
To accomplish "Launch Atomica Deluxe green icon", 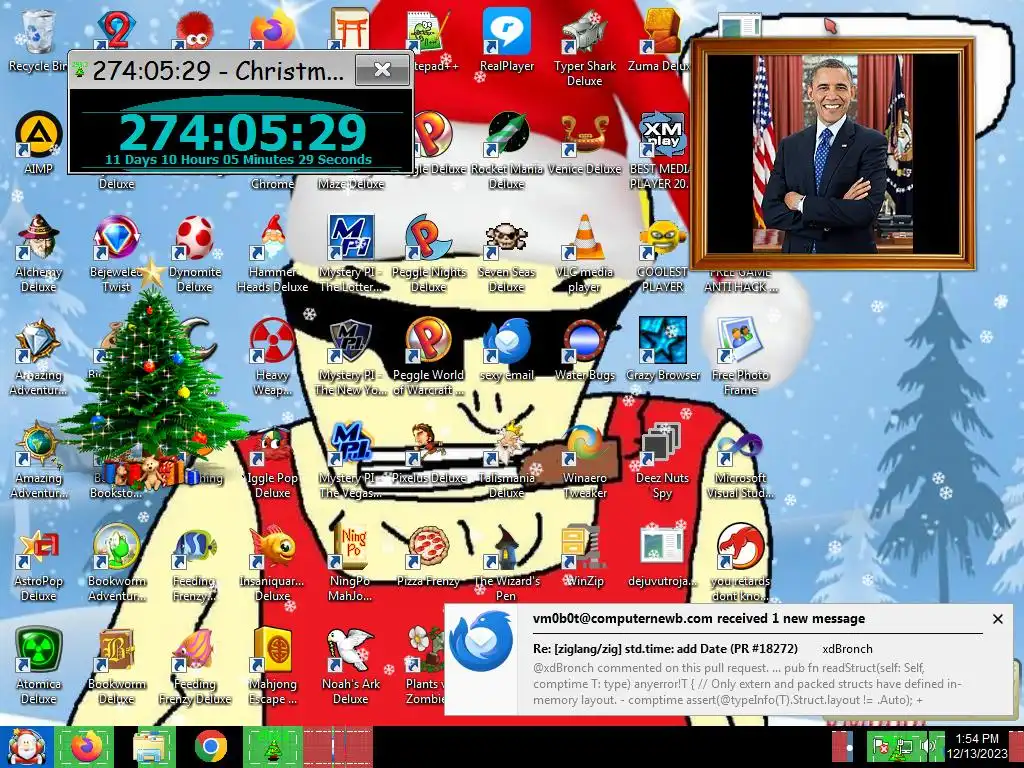I will [39, 666].
